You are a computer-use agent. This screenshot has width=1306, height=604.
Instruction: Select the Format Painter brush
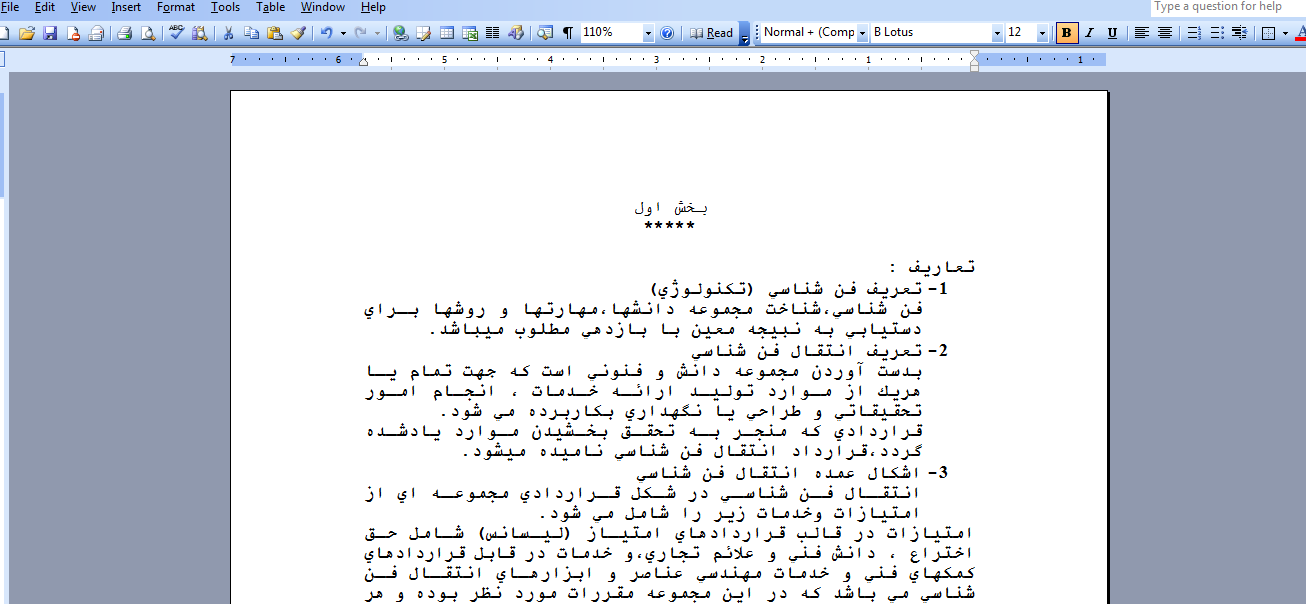[298, 33]
